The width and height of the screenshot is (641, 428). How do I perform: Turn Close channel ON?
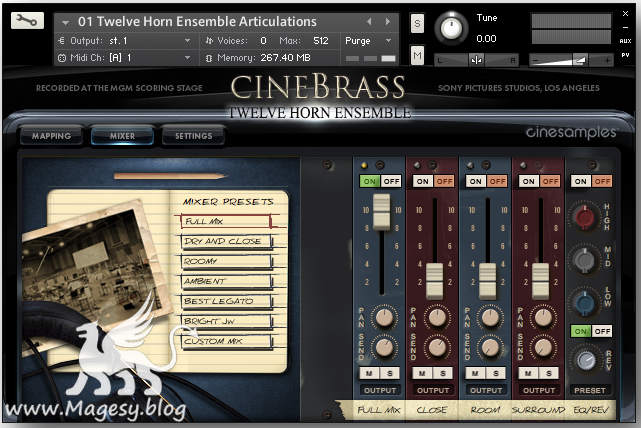pyautogui.click(x=423, y=181)
